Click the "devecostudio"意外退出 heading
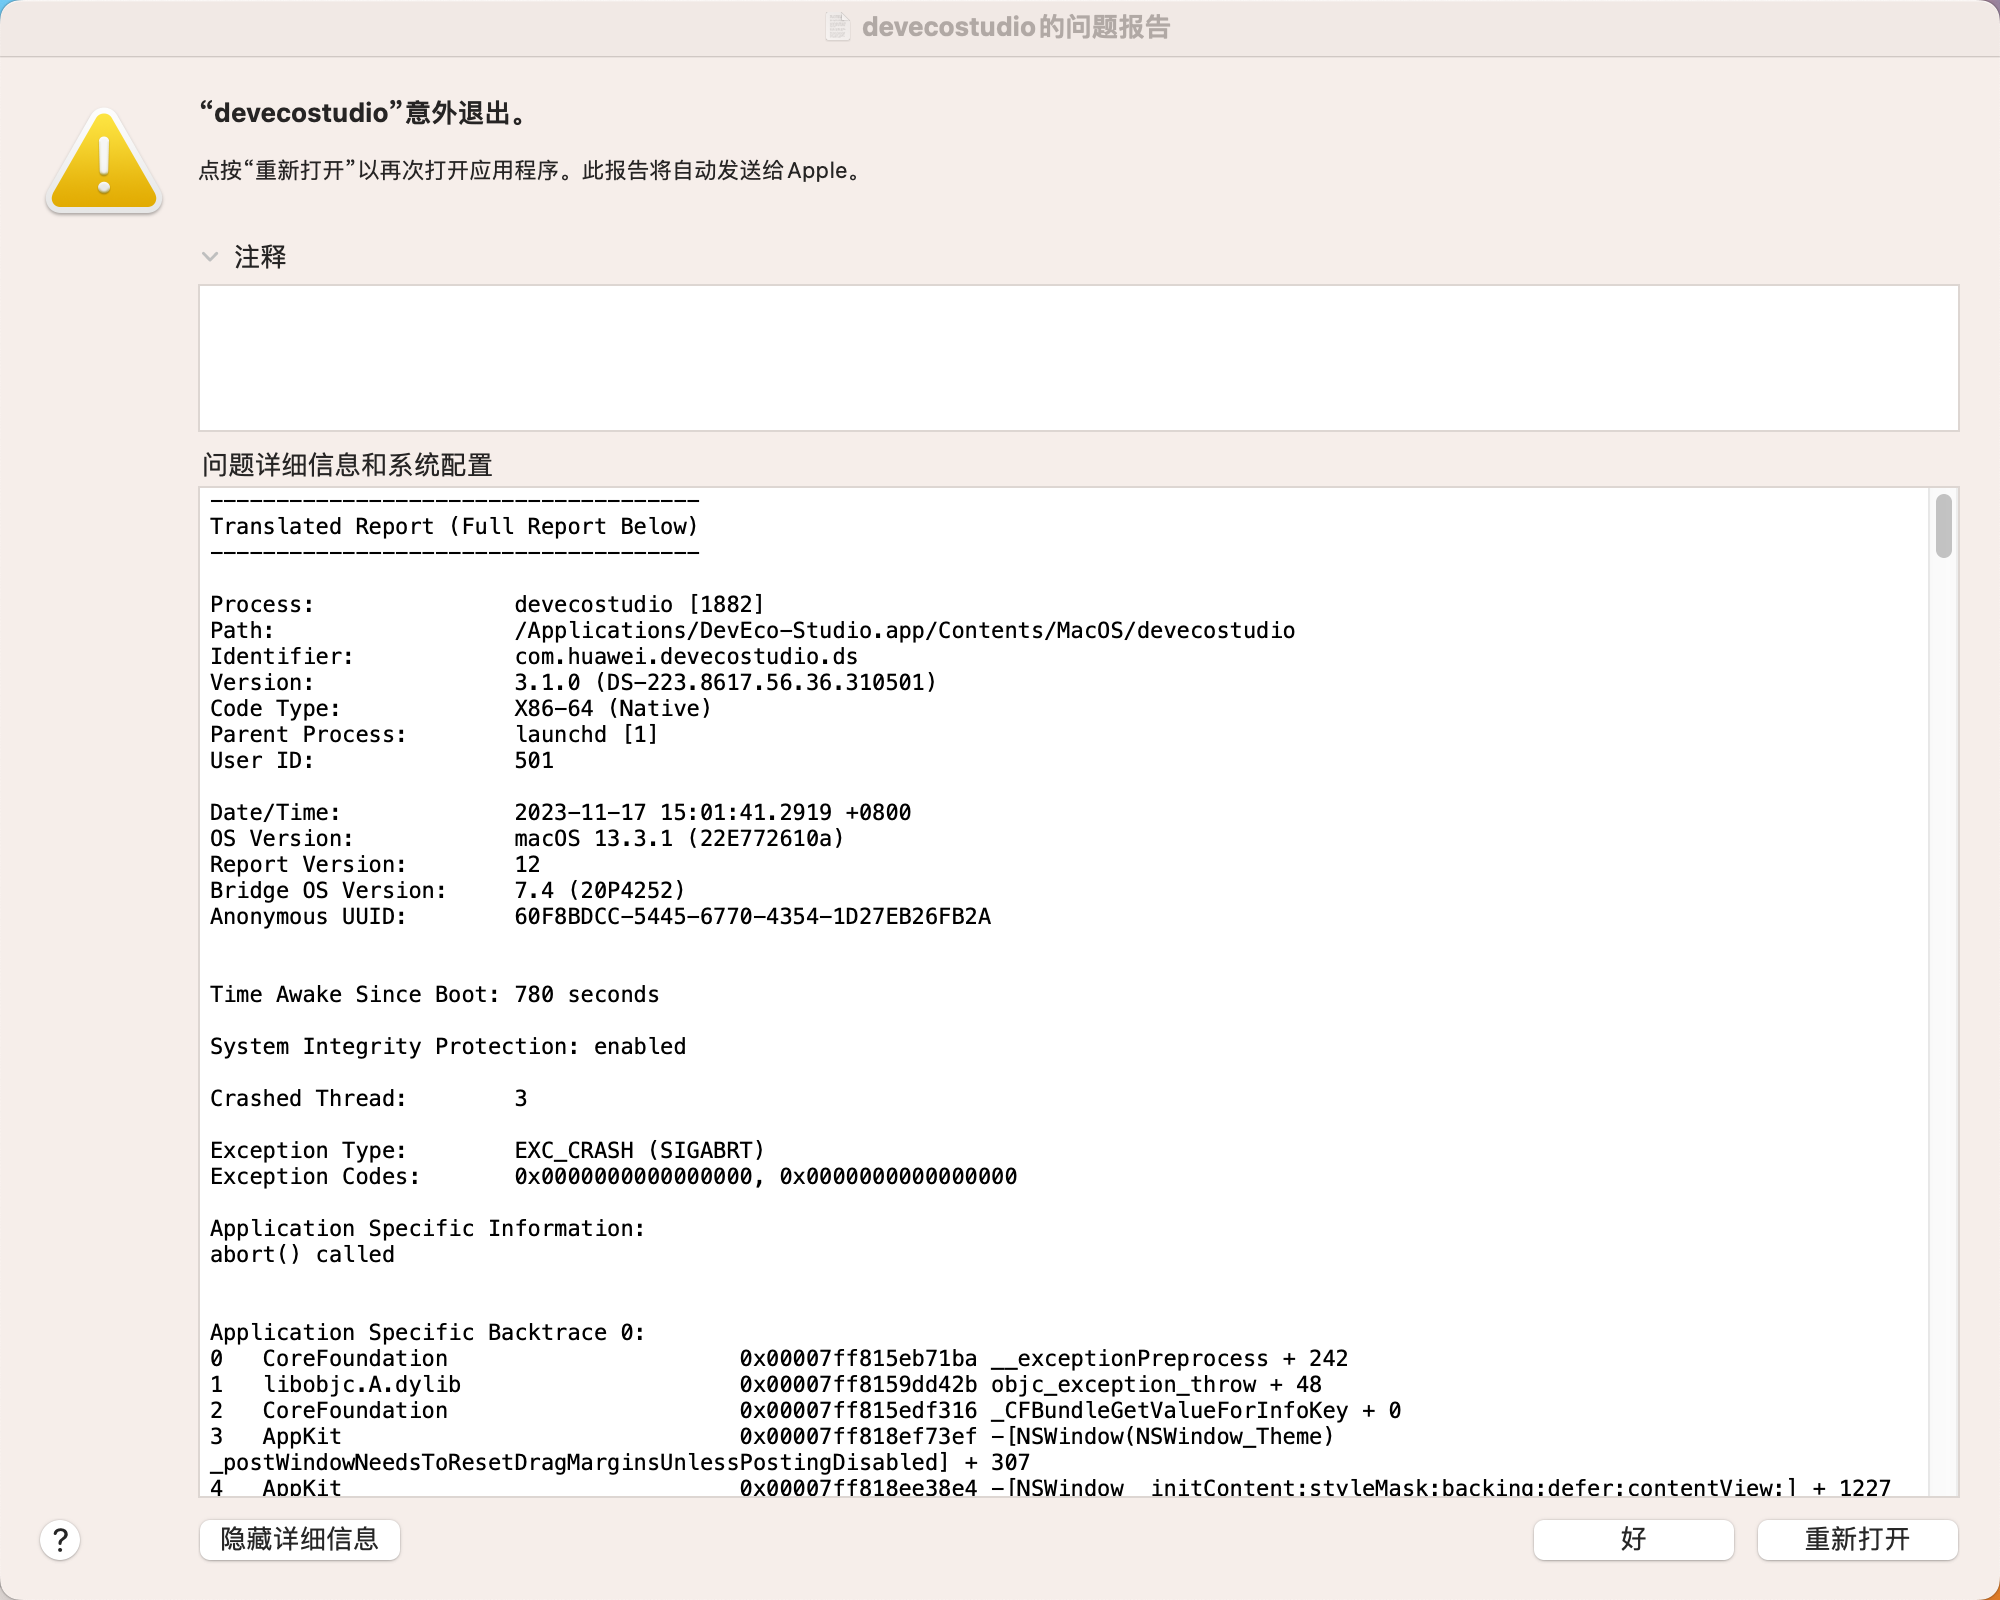 [365, 113]
